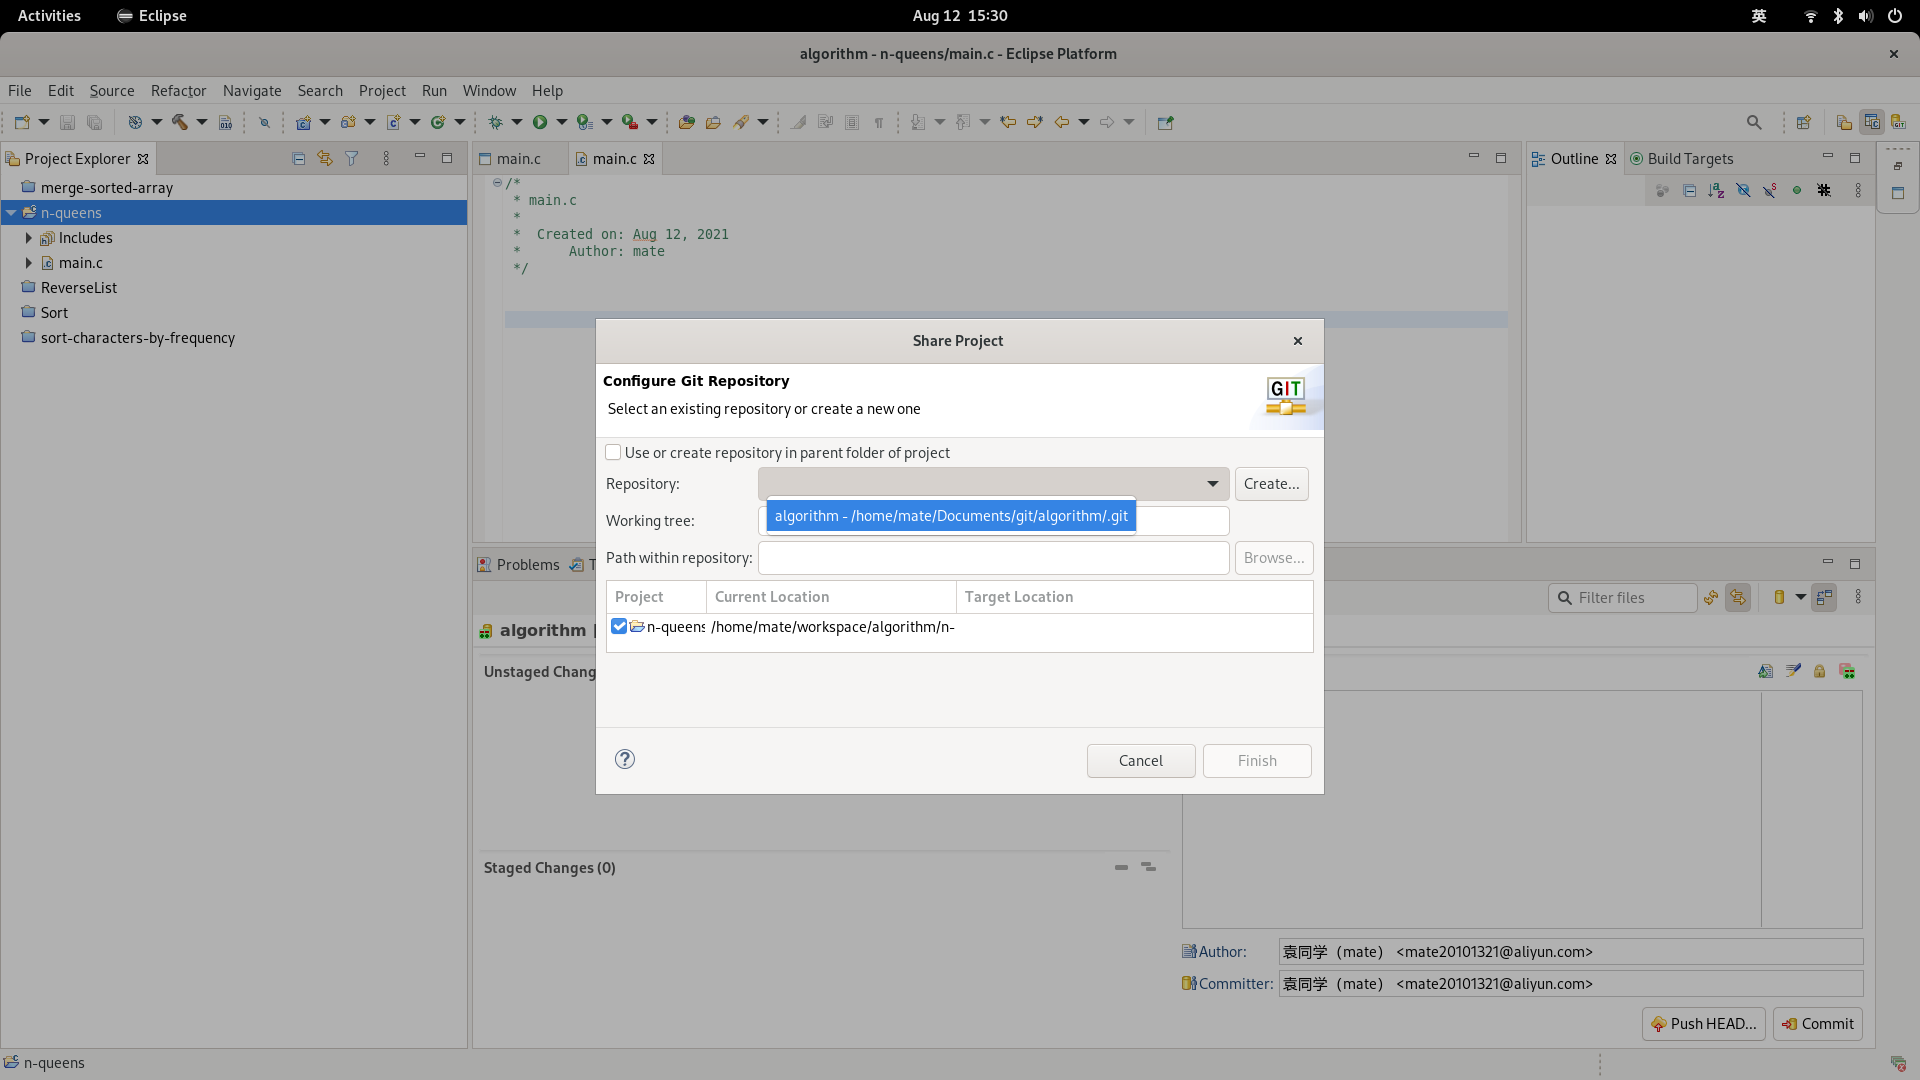Open the dropdown arrow next to Debug icon
Image resolution: width=1920 pixels, height=1080 pixels.
coord(517,122)
